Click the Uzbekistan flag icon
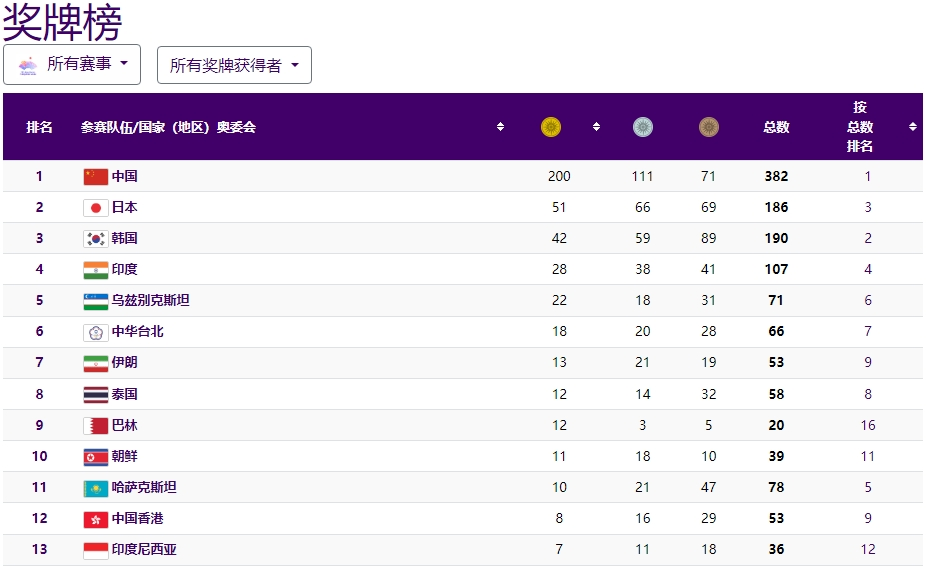Screen dimensions: 926x567 coord(95,301)
